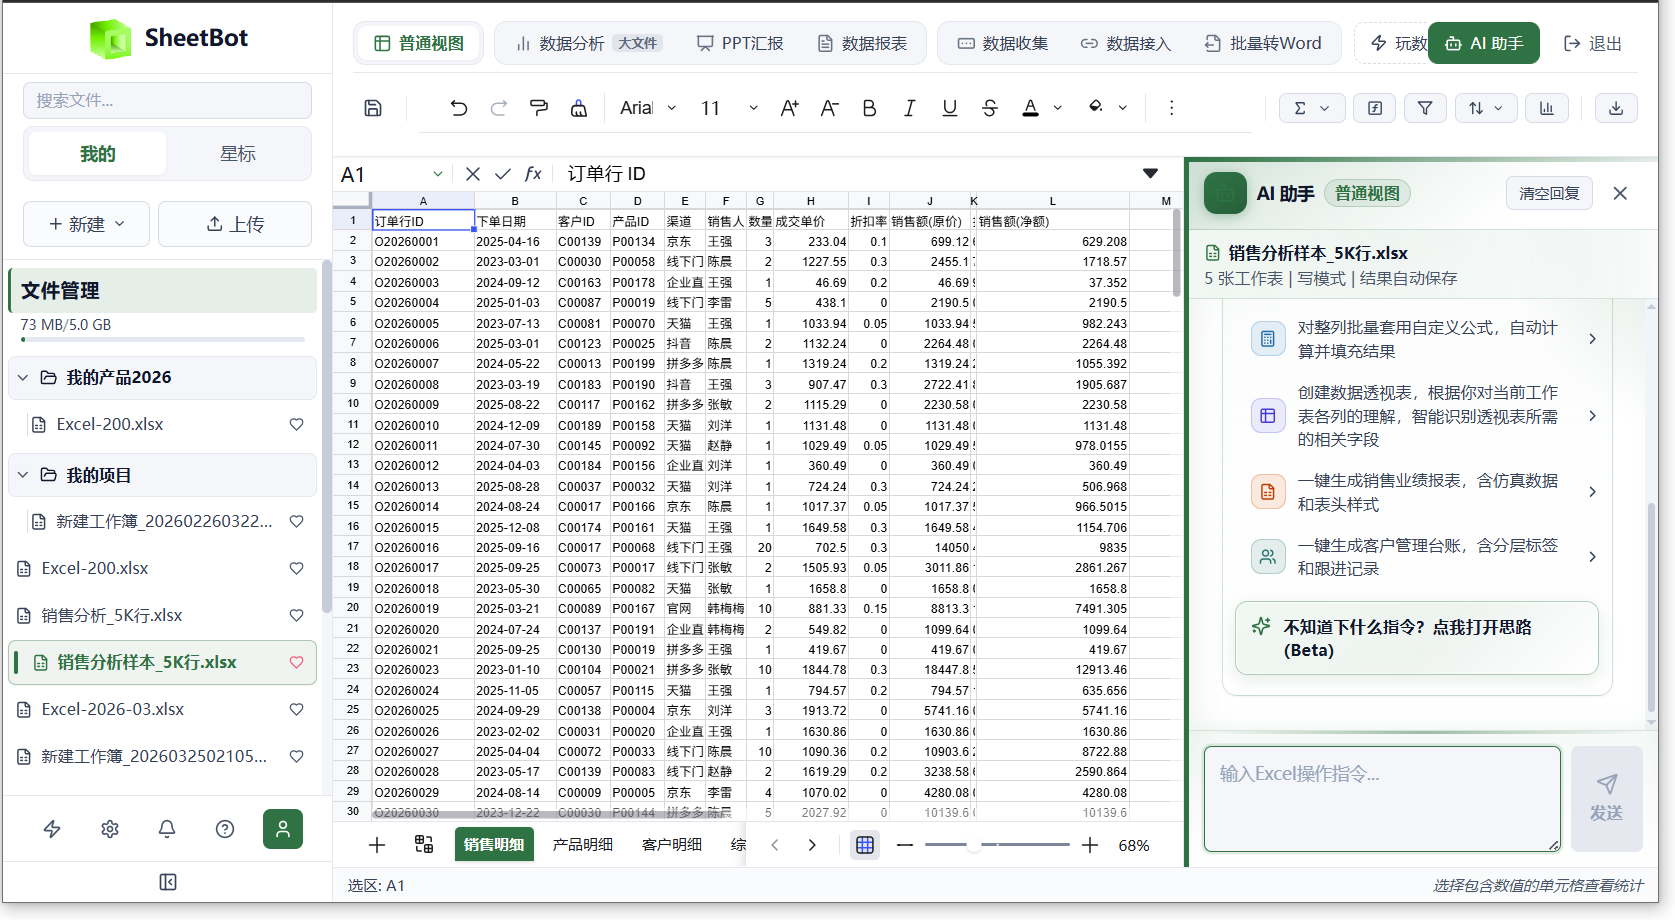The width and height of the screenshot is (1675, 920).
Task: Click the 清空回复 button
Action: click(1549, 193)
